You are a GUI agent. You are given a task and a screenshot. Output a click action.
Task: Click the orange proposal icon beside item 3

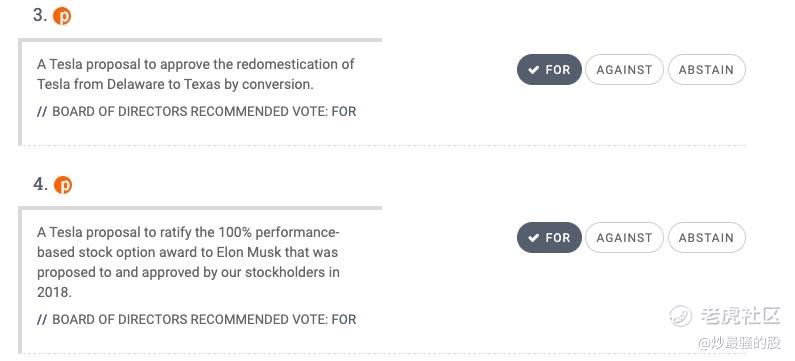[x=62, y=16]
